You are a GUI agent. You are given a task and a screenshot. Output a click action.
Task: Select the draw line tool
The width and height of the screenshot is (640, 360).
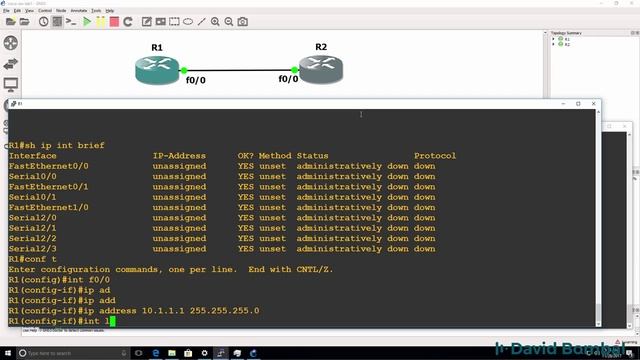(x=202, y=22)
